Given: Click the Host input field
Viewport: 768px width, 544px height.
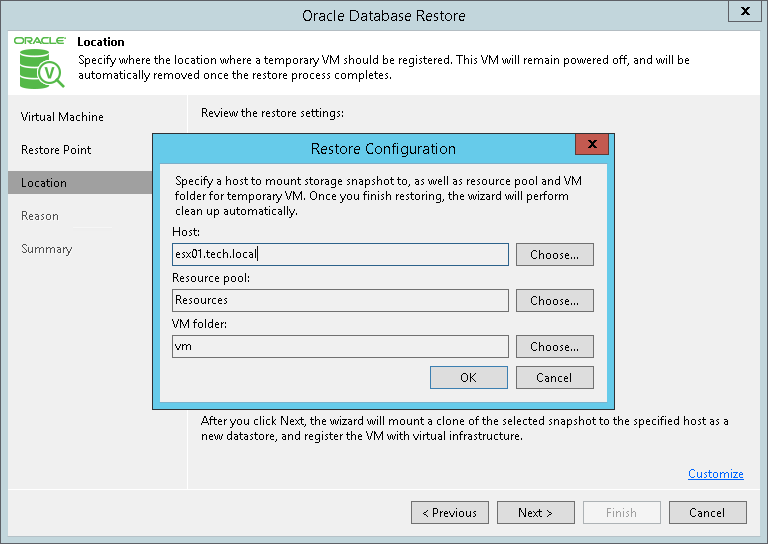Looking at the screenshot, I should coord(340,255).
